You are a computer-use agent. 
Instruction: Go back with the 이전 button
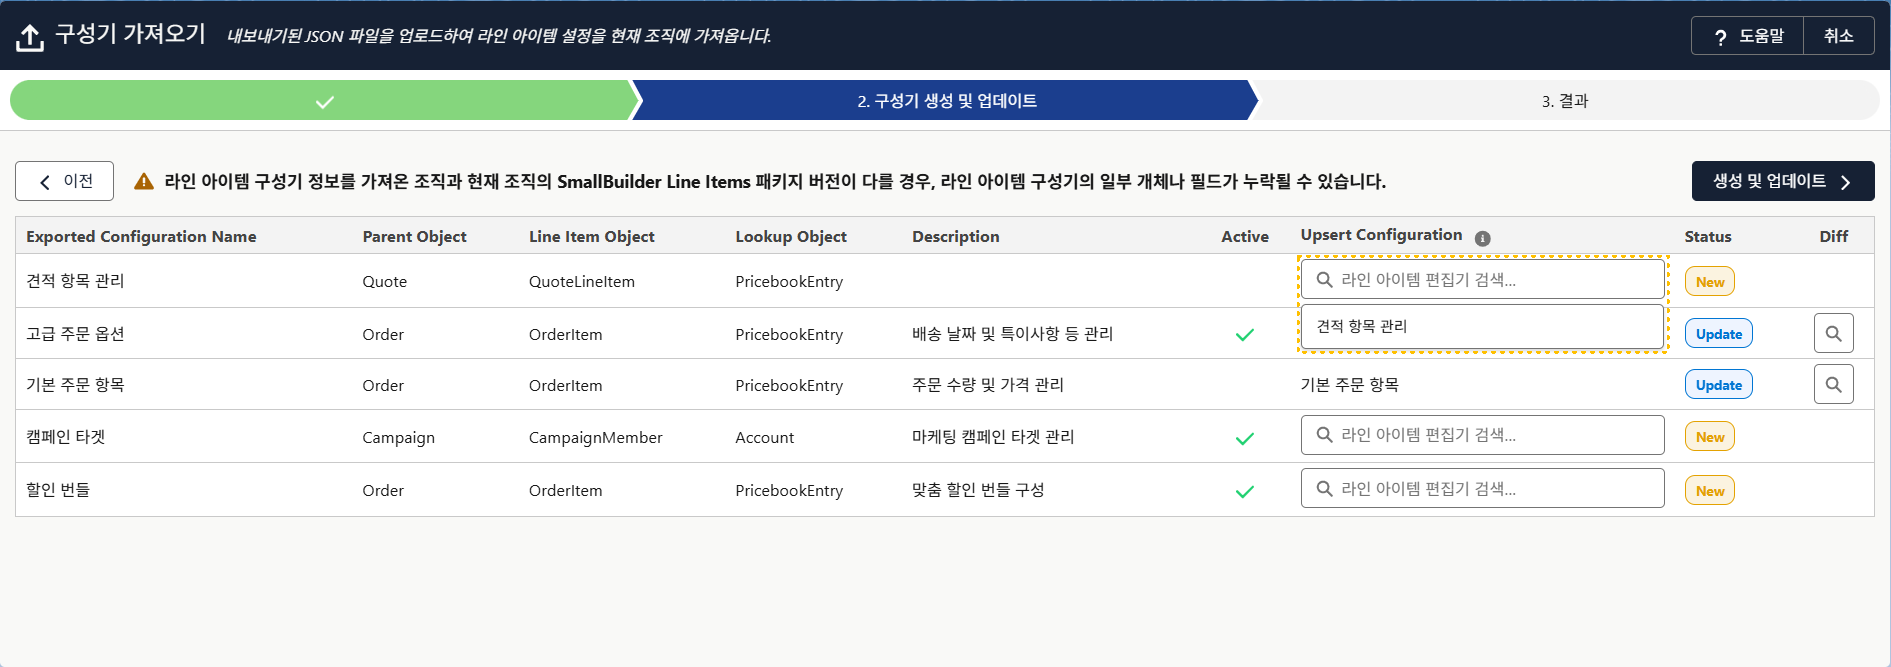pos(65,181)
